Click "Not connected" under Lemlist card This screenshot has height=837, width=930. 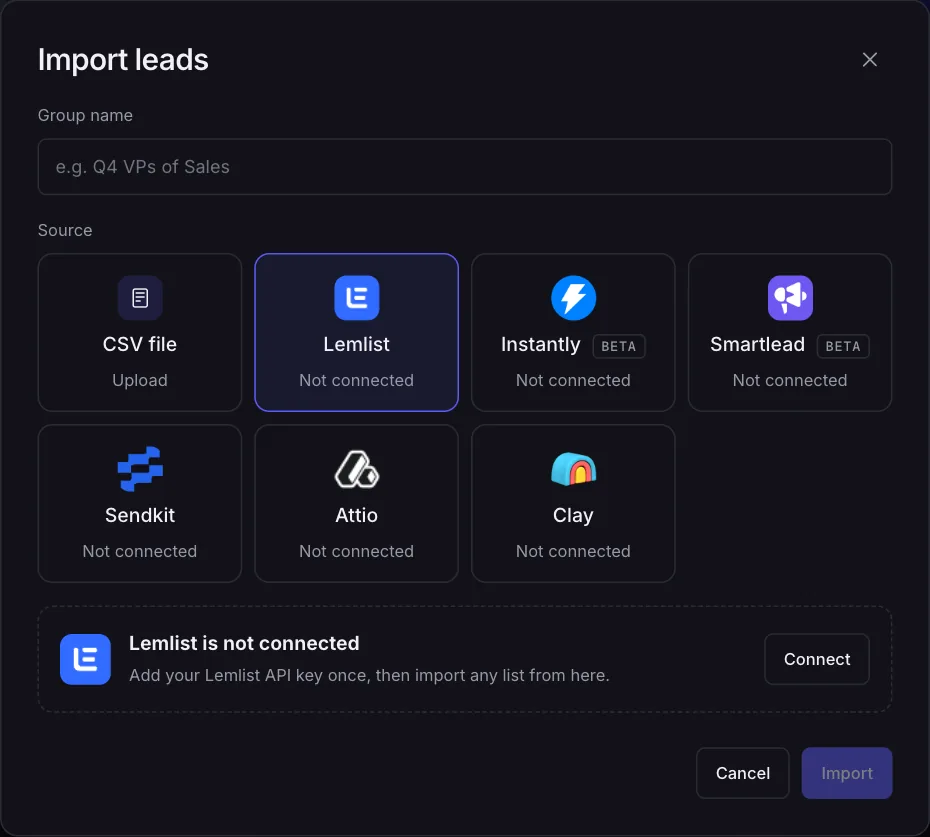coord(356,380)
